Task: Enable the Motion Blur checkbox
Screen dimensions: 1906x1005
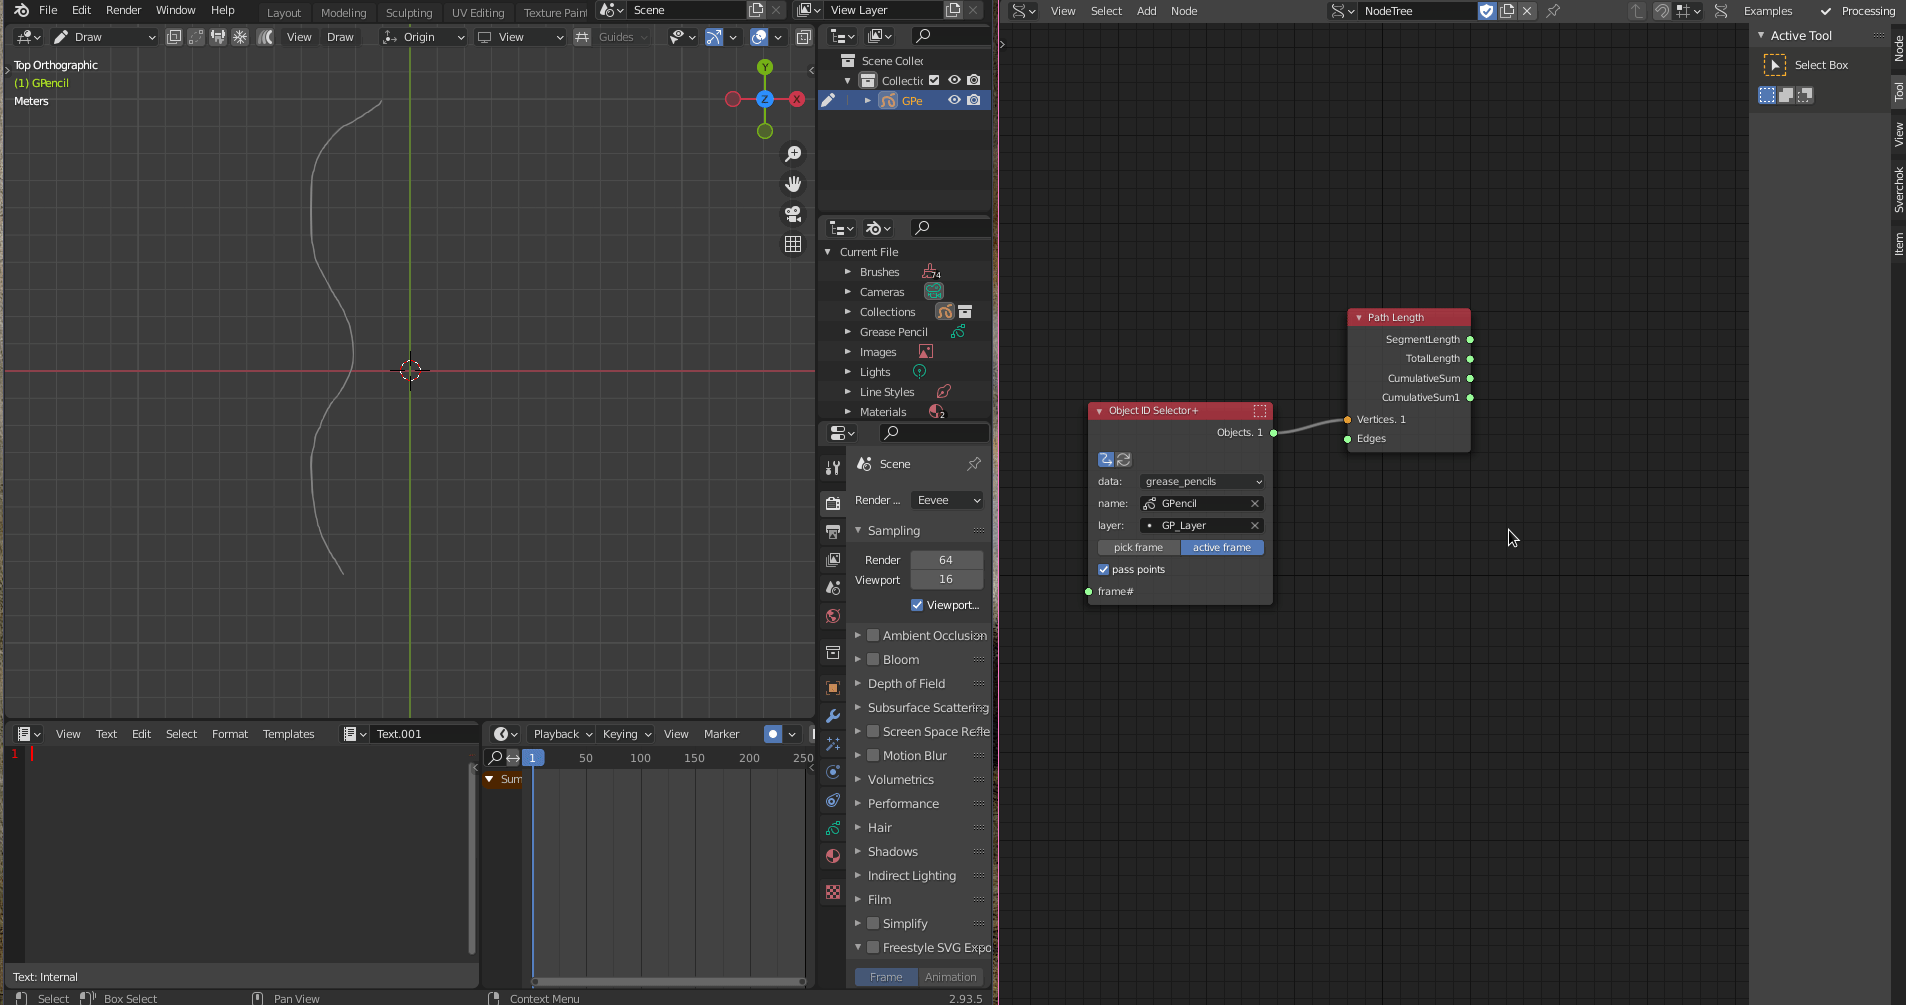Action: (873, 755)
